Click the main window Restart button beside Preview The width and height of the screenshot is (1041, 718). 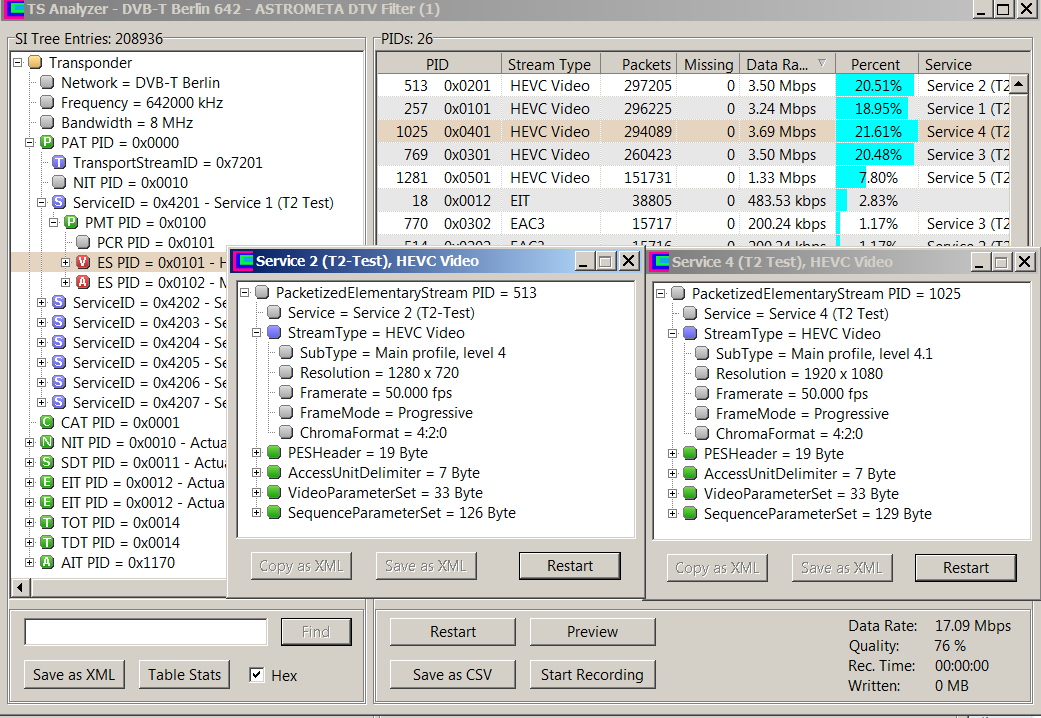(452, 632)
